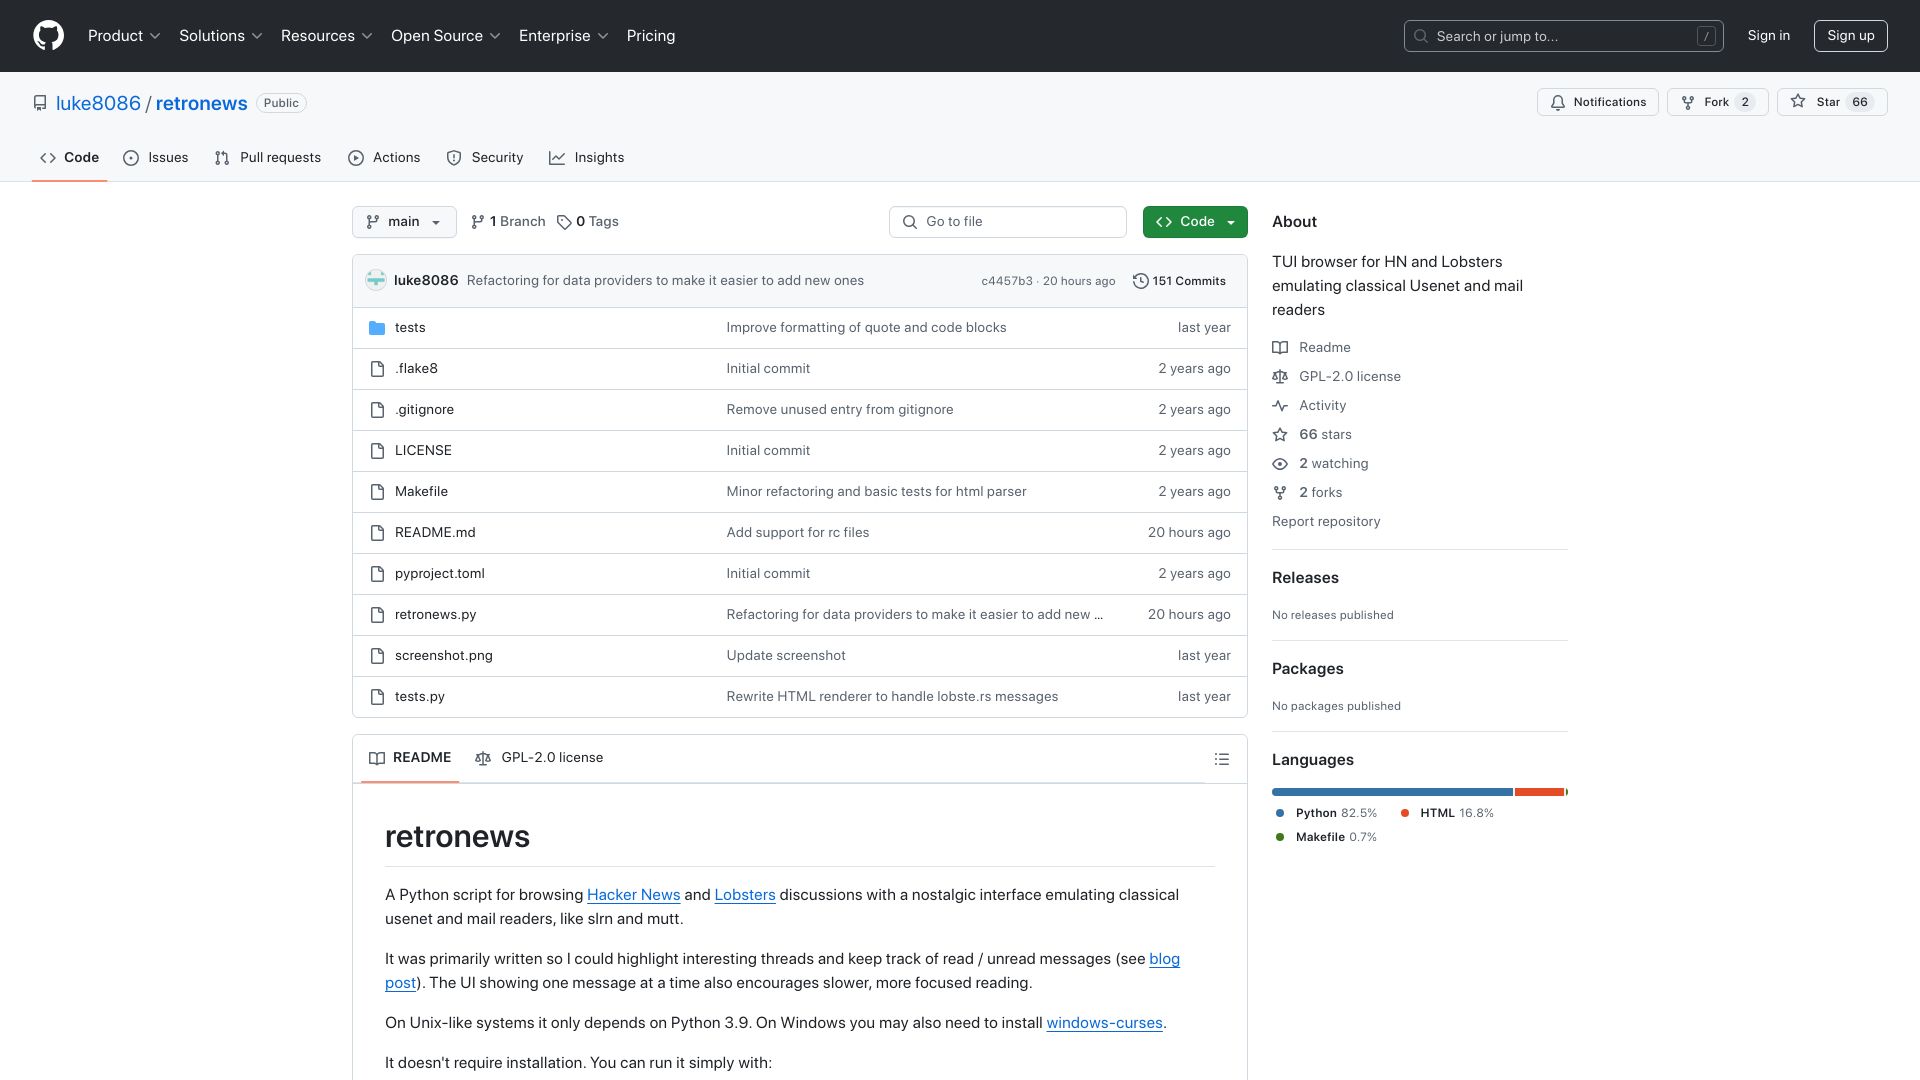
Task: Open pyproject.toml file
Action: pos(439,574)
